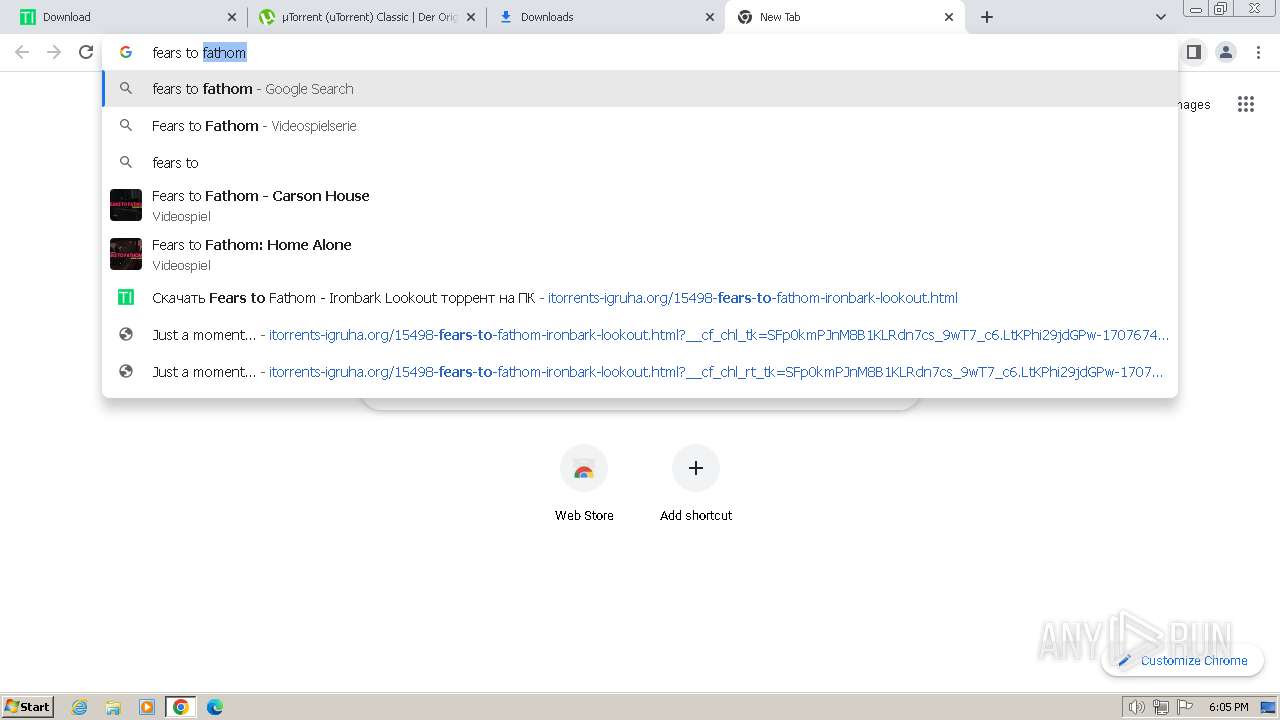Open a new browser tab with the plus icon
The image size is (1280, 720).
coord(987,17)
